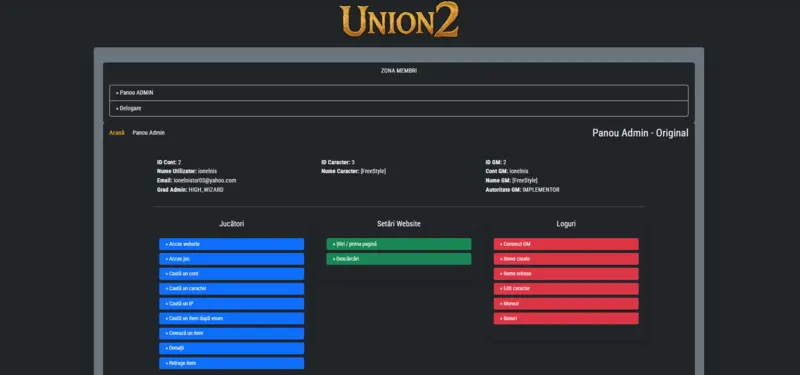Open the Bonuri log
Image resolution: width=800 pixels, height=375 pixels.
[566, 318]
